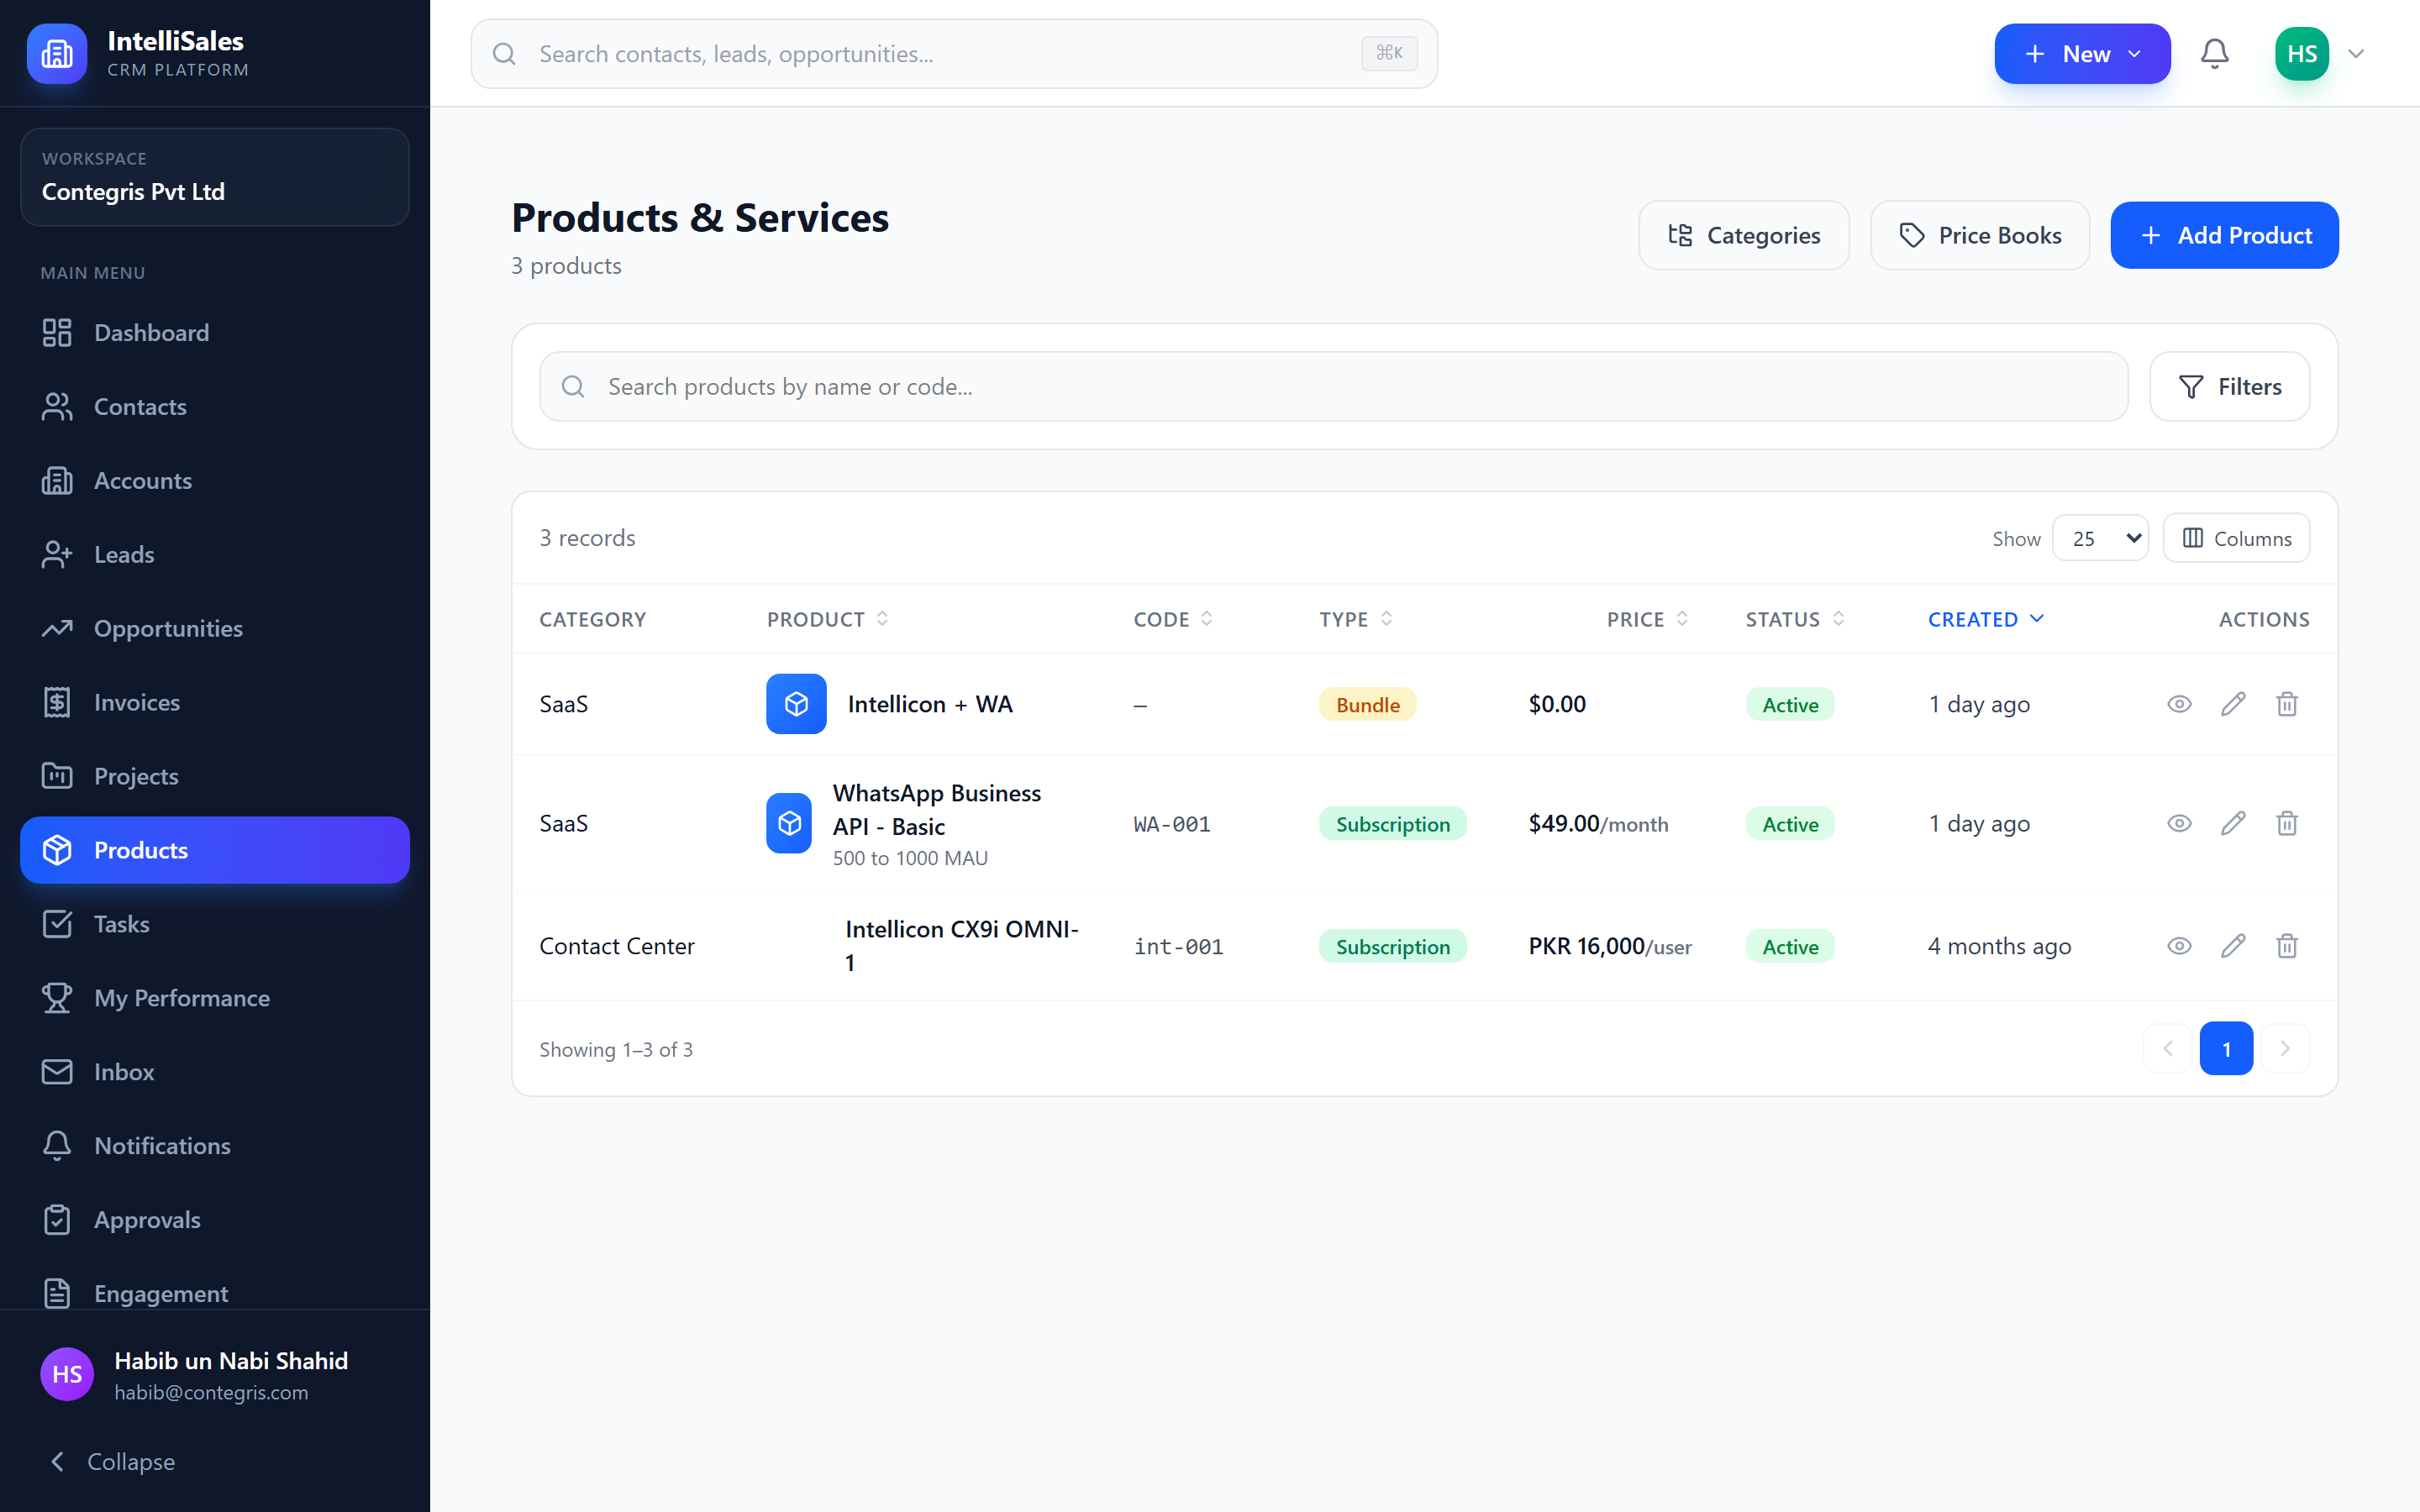Click the Intellicon CX9i OMNI-1 product name
The height and width of the screenshot is (1512, 2420).
(x=961, y=946)
